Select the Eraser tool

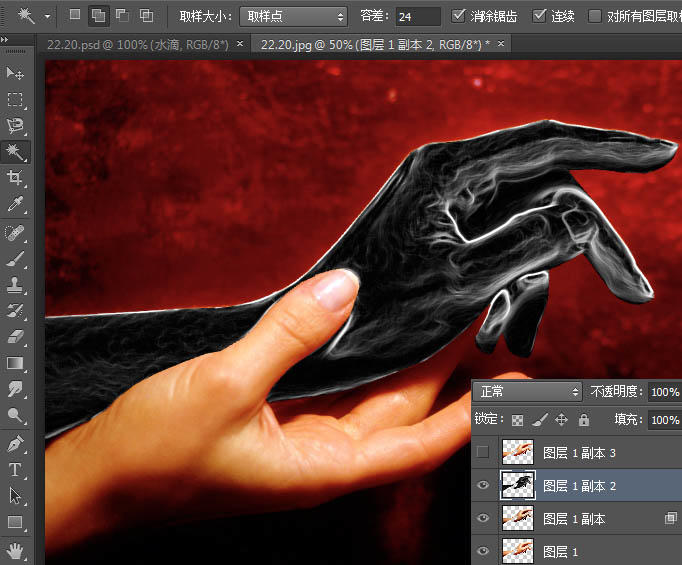(x=15, y=337)
